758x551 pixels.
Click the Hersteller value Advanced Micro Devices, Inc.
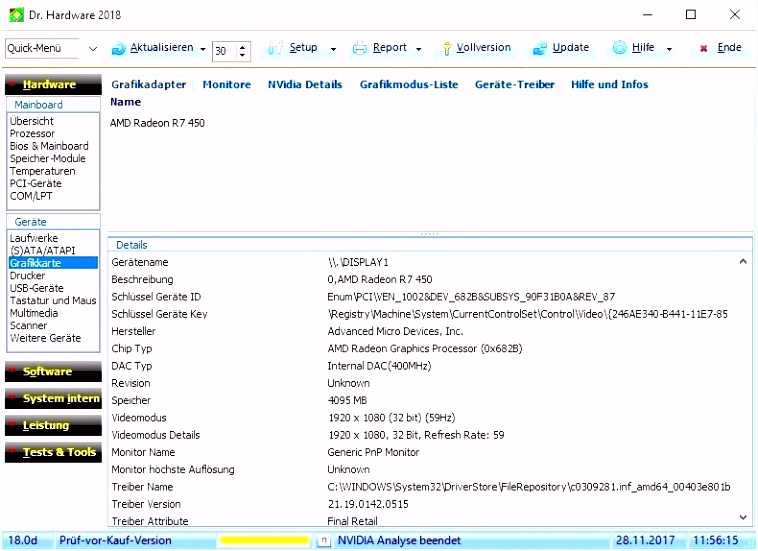(395, 331)
